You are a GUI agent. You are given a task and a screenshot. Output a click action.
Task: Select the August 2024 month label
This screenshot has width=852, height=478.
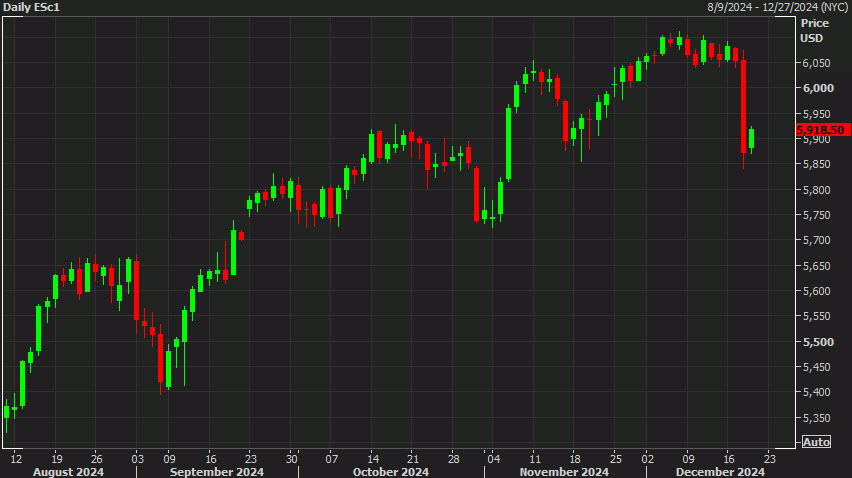[x=68, y=471]
